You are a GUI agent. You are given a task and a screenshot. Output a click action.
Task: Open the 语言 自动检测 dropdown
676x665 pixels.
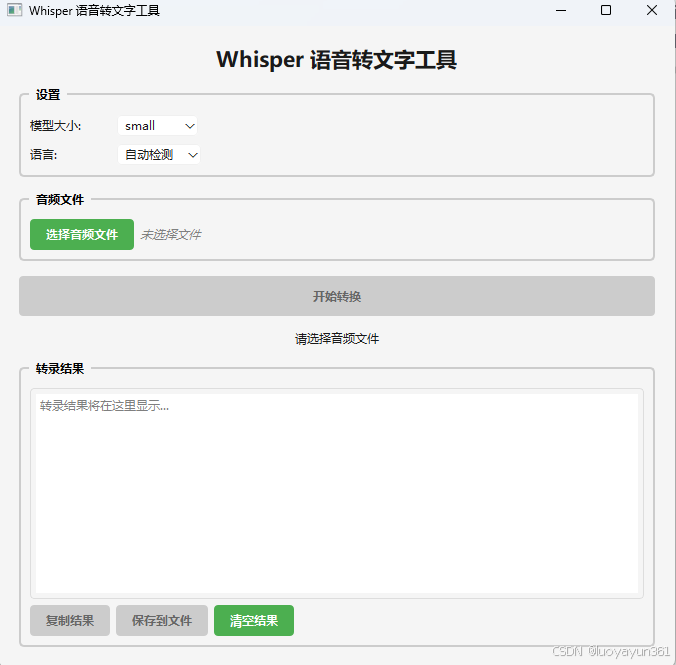(159, 154)
